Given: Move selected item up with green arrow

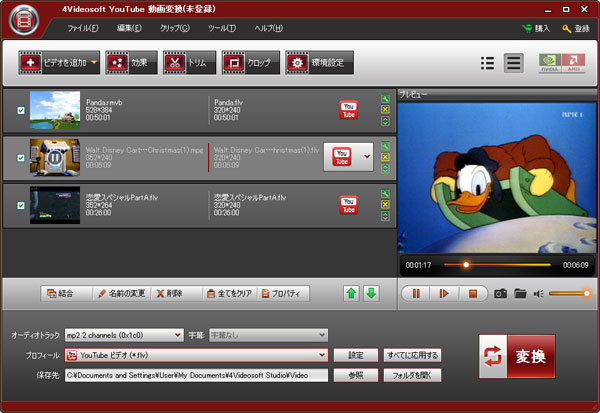Looking at the screenshot, I should (351, 294).
